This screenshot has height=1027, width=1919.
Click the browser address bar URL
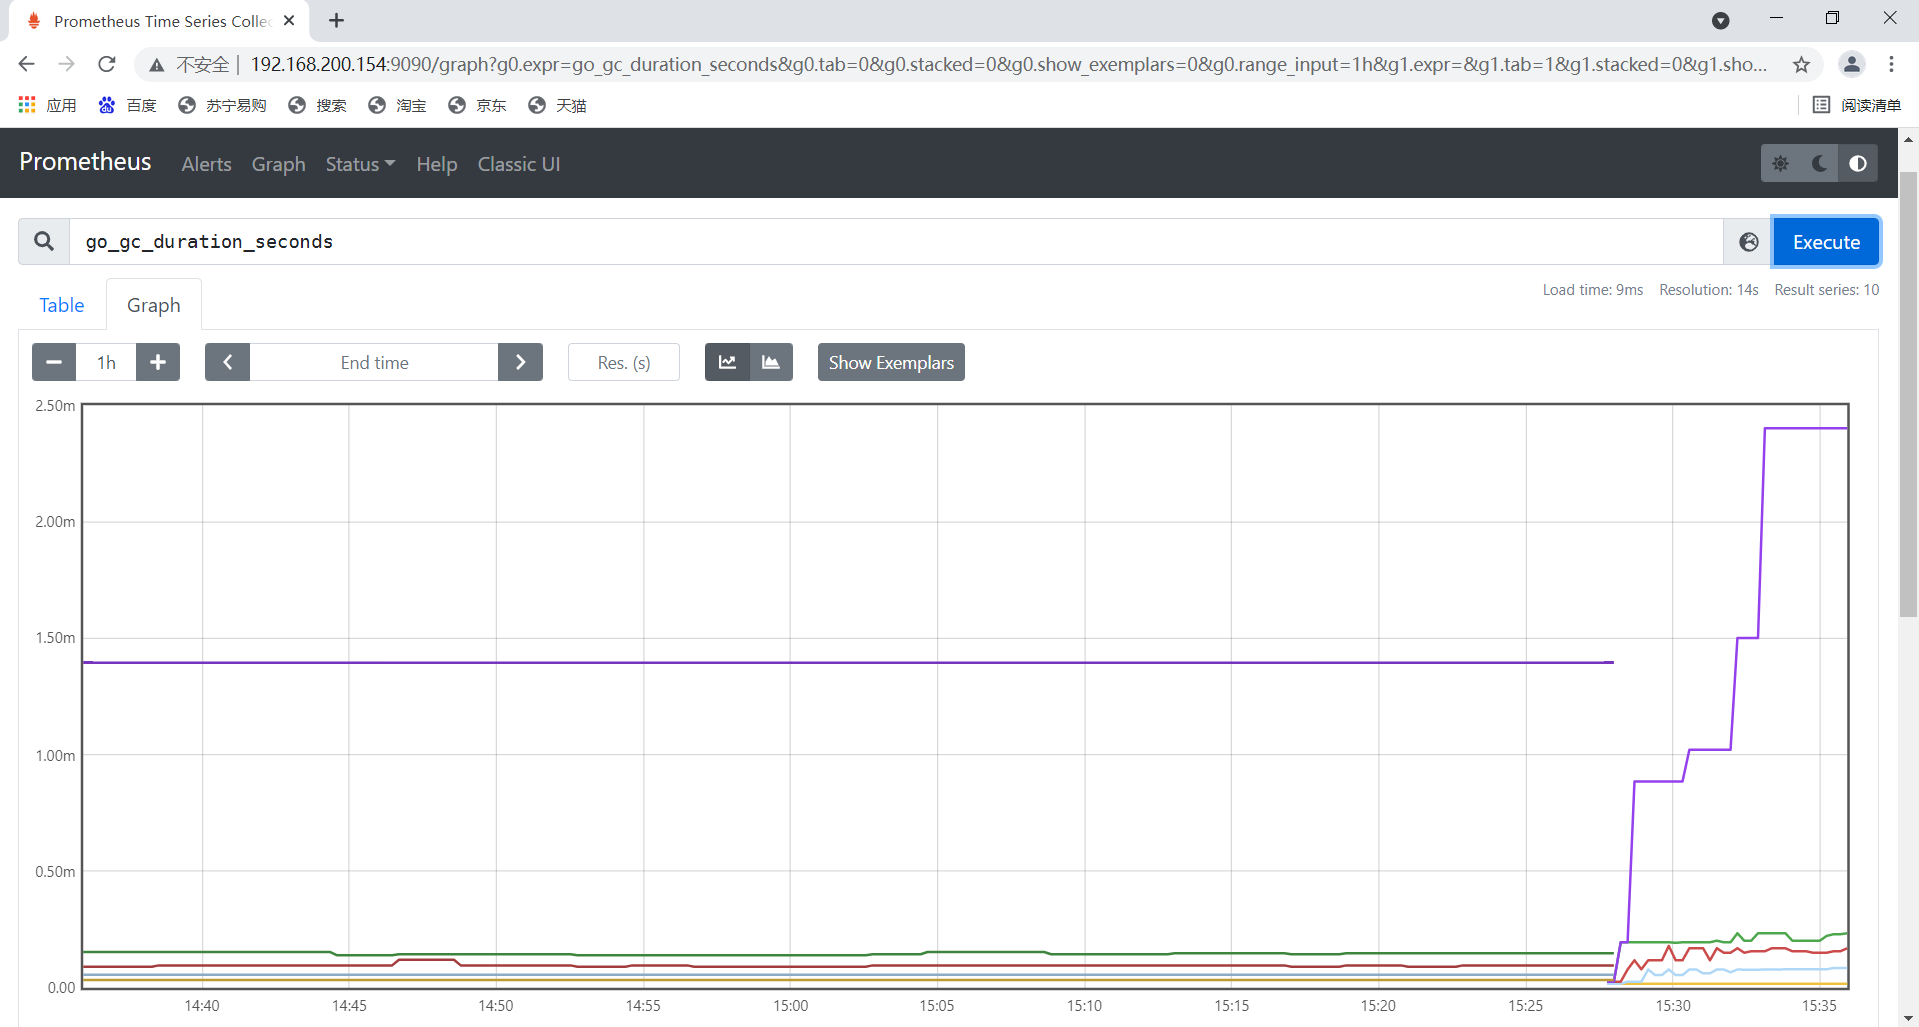pos(1008,64)
